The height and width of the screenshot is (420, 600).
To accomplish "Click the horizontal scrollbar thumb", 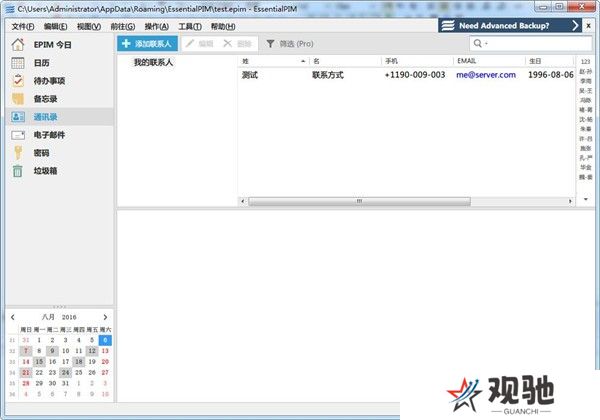I will 359,201.
